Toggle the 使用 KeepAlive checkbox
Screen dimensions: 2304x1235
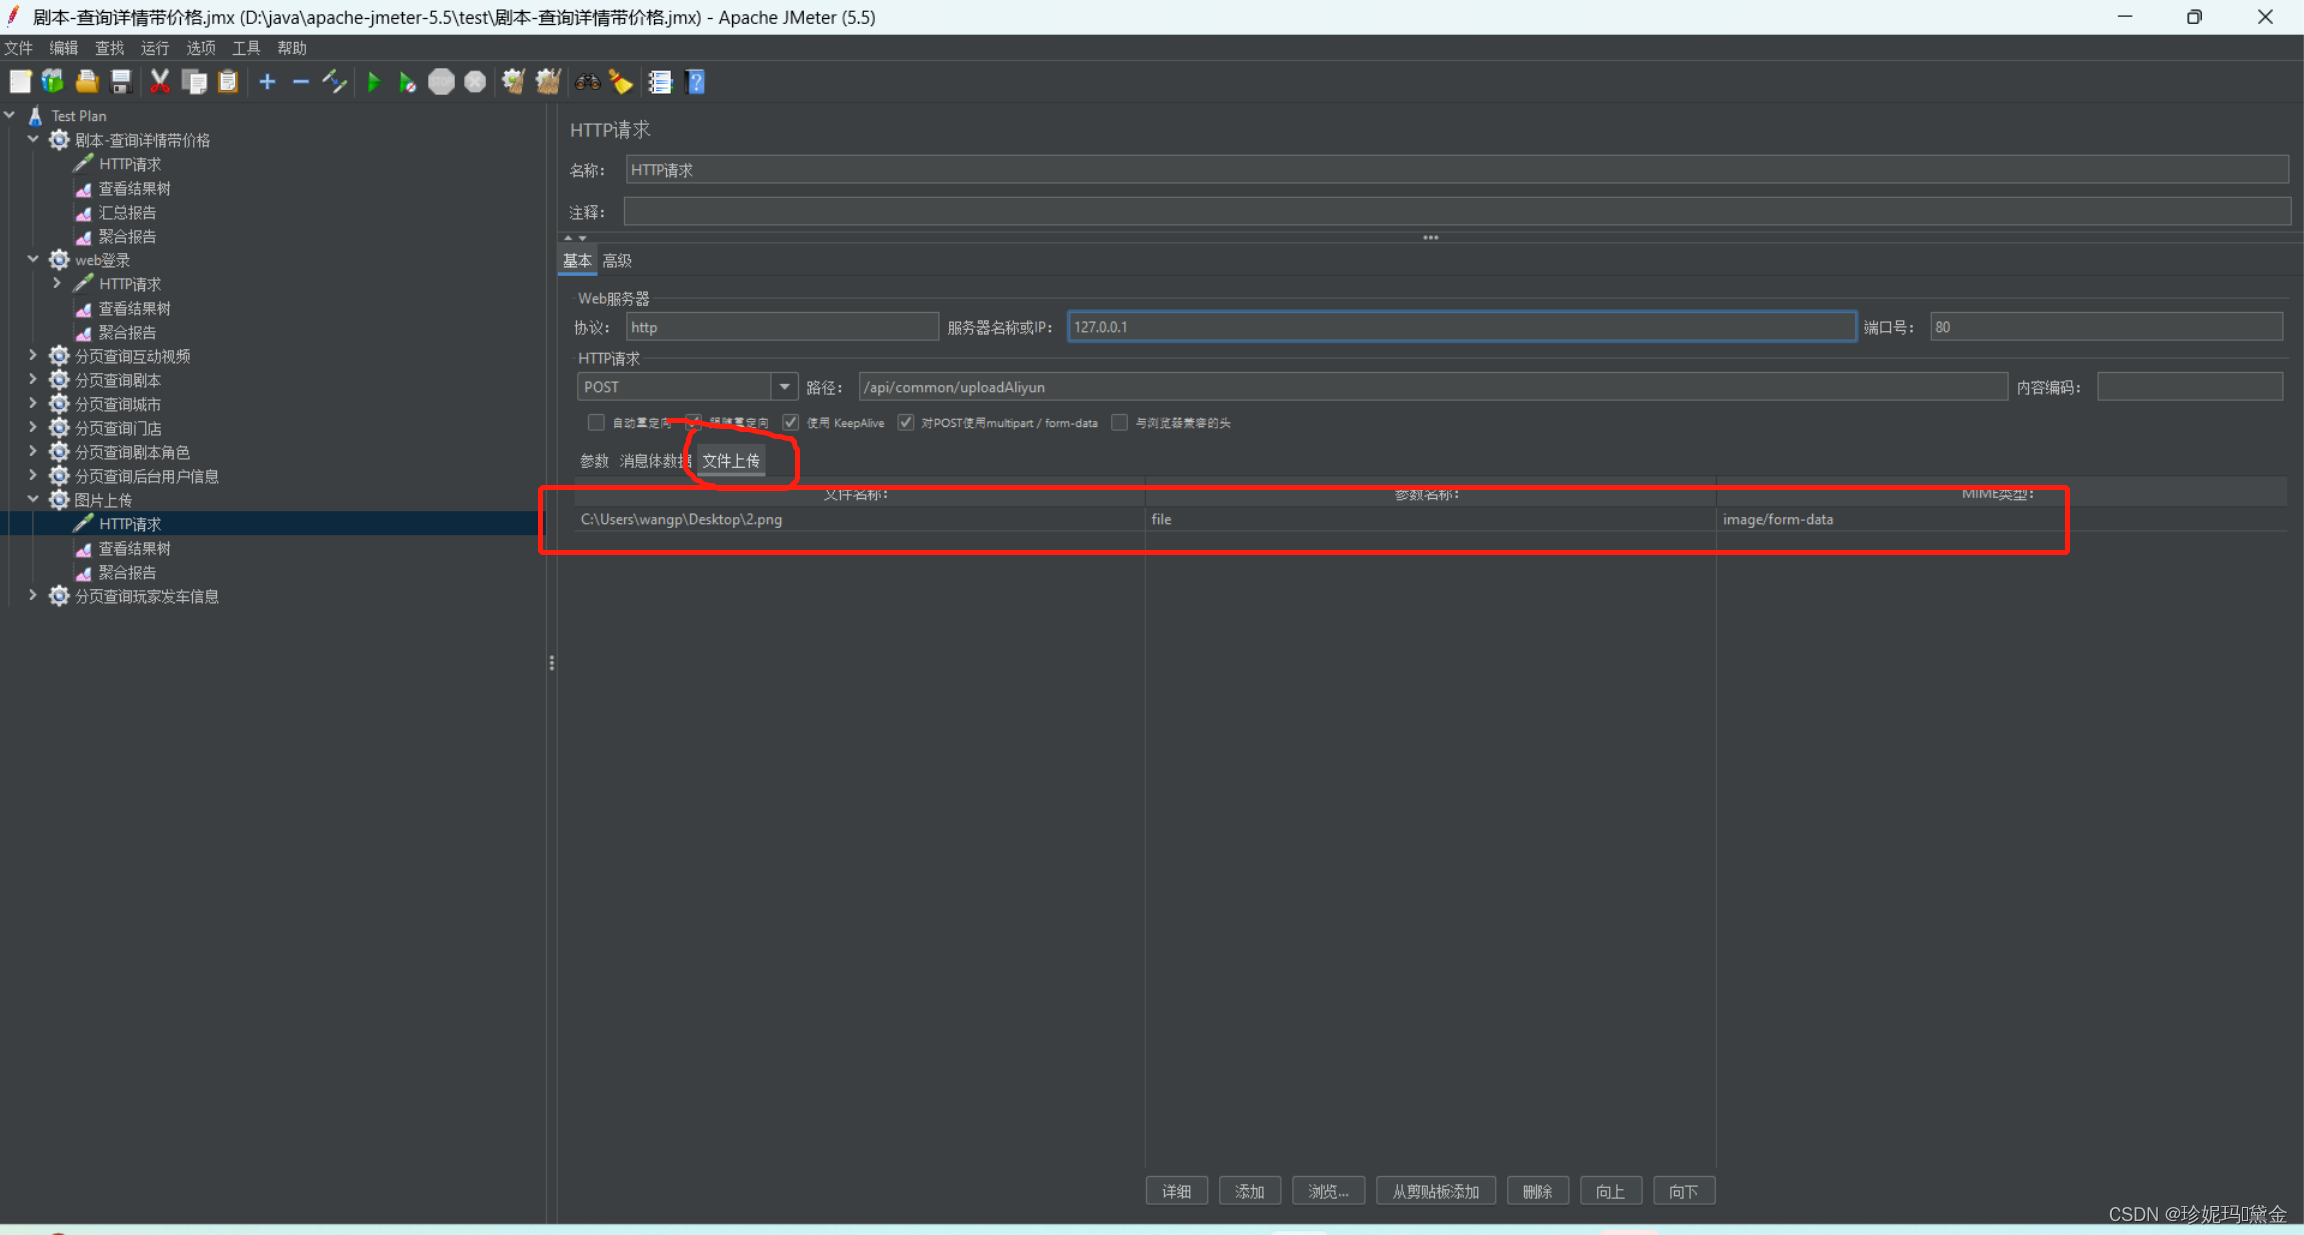tap(791, 423)
